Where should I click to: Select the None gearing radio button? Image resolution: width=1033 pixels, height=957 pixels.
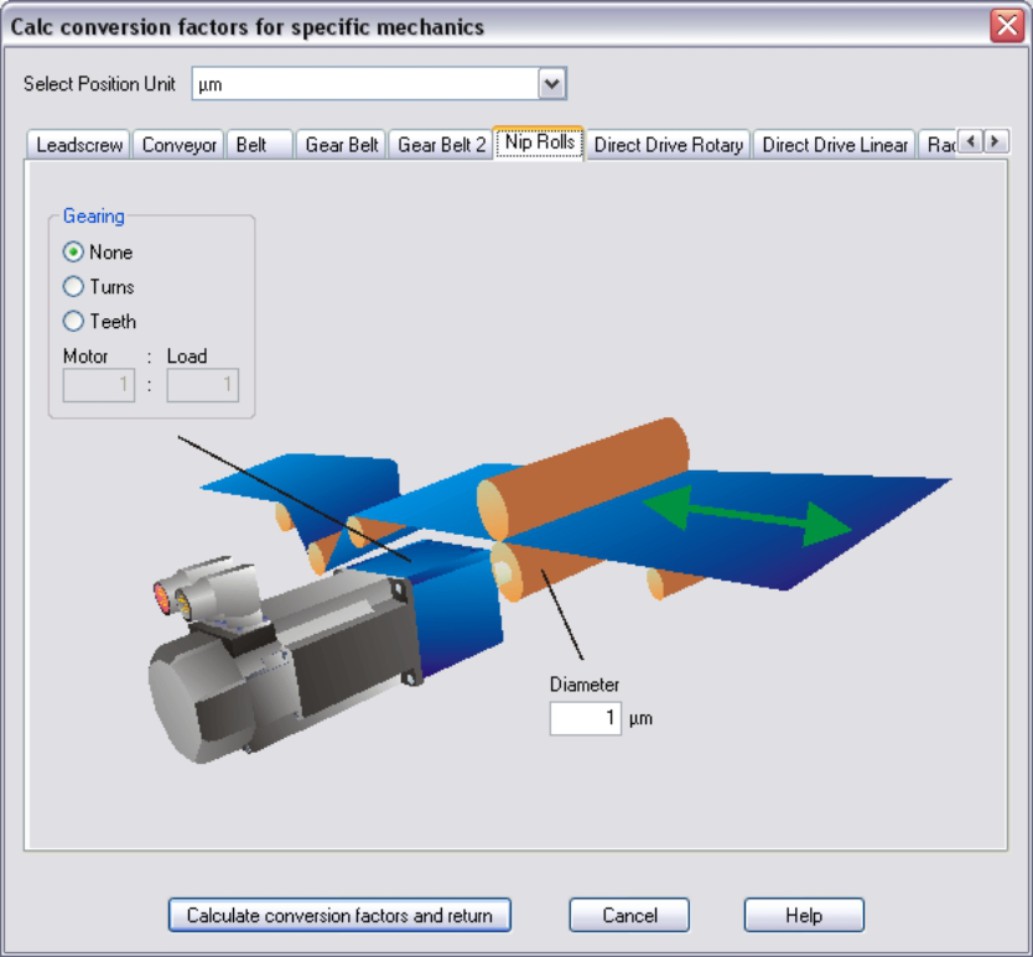click(73, 253)
